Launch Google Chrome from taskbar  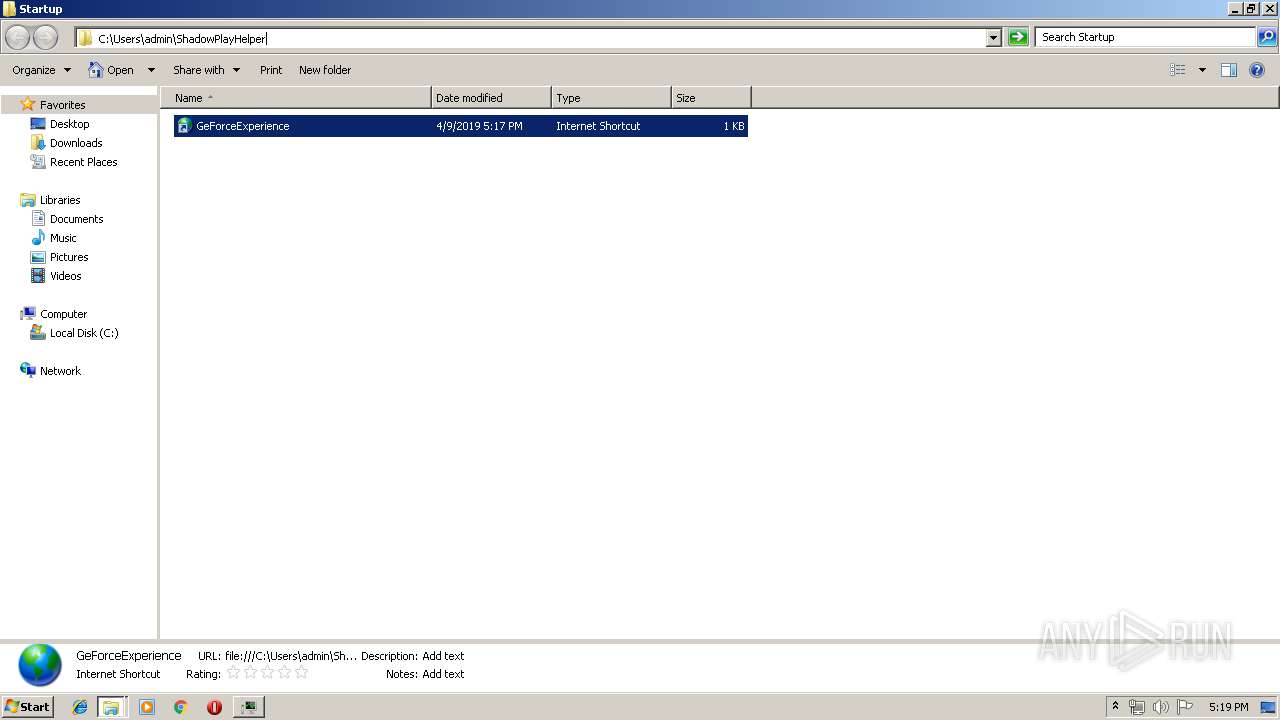point(181,707)
